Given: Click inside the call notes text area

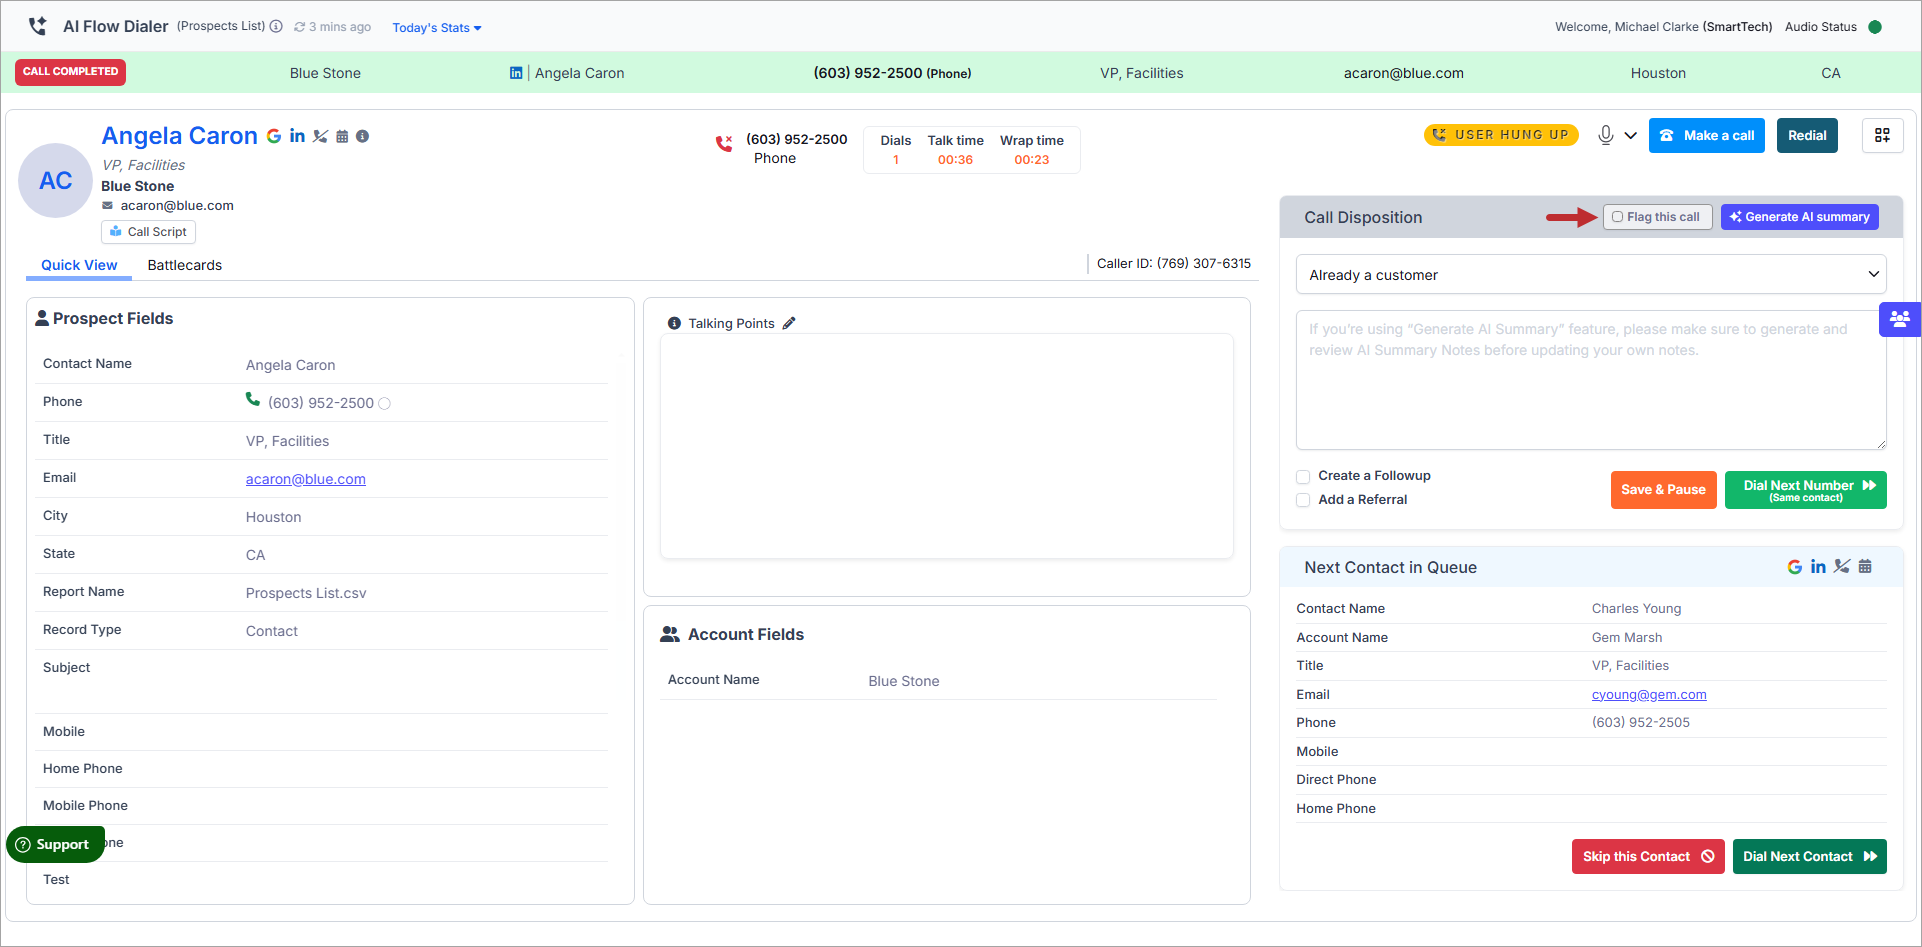Looking at the screenshot, I should [x=1591, y=380].
